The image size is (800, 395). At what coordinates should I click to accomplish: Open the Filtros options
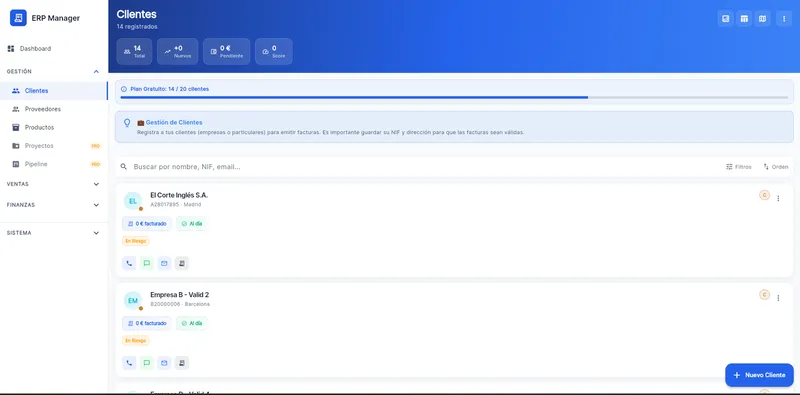pyautogui.click(x=739, y=167)
